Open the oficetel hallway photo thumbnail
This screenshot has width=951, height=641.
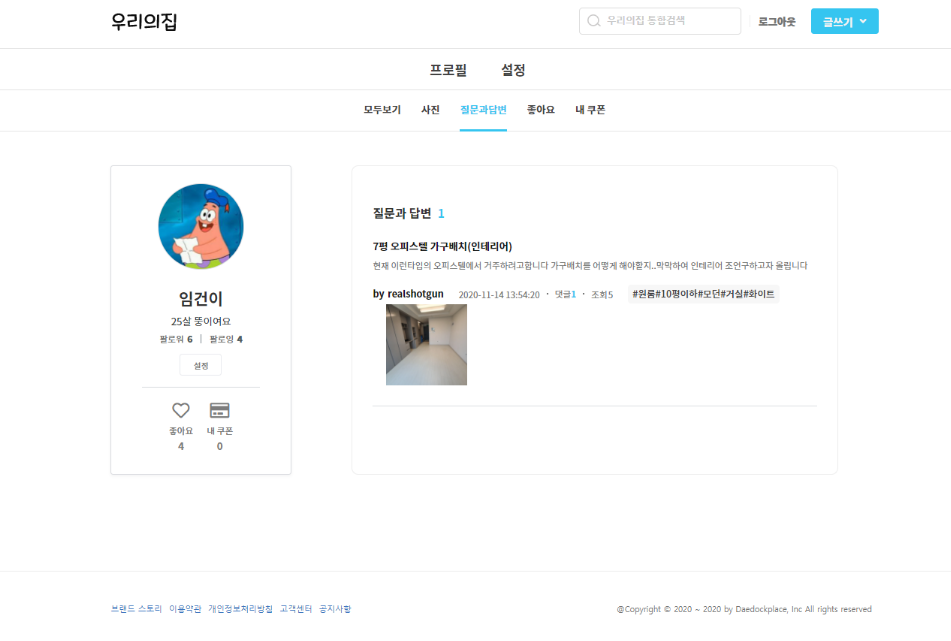(426, 344)
